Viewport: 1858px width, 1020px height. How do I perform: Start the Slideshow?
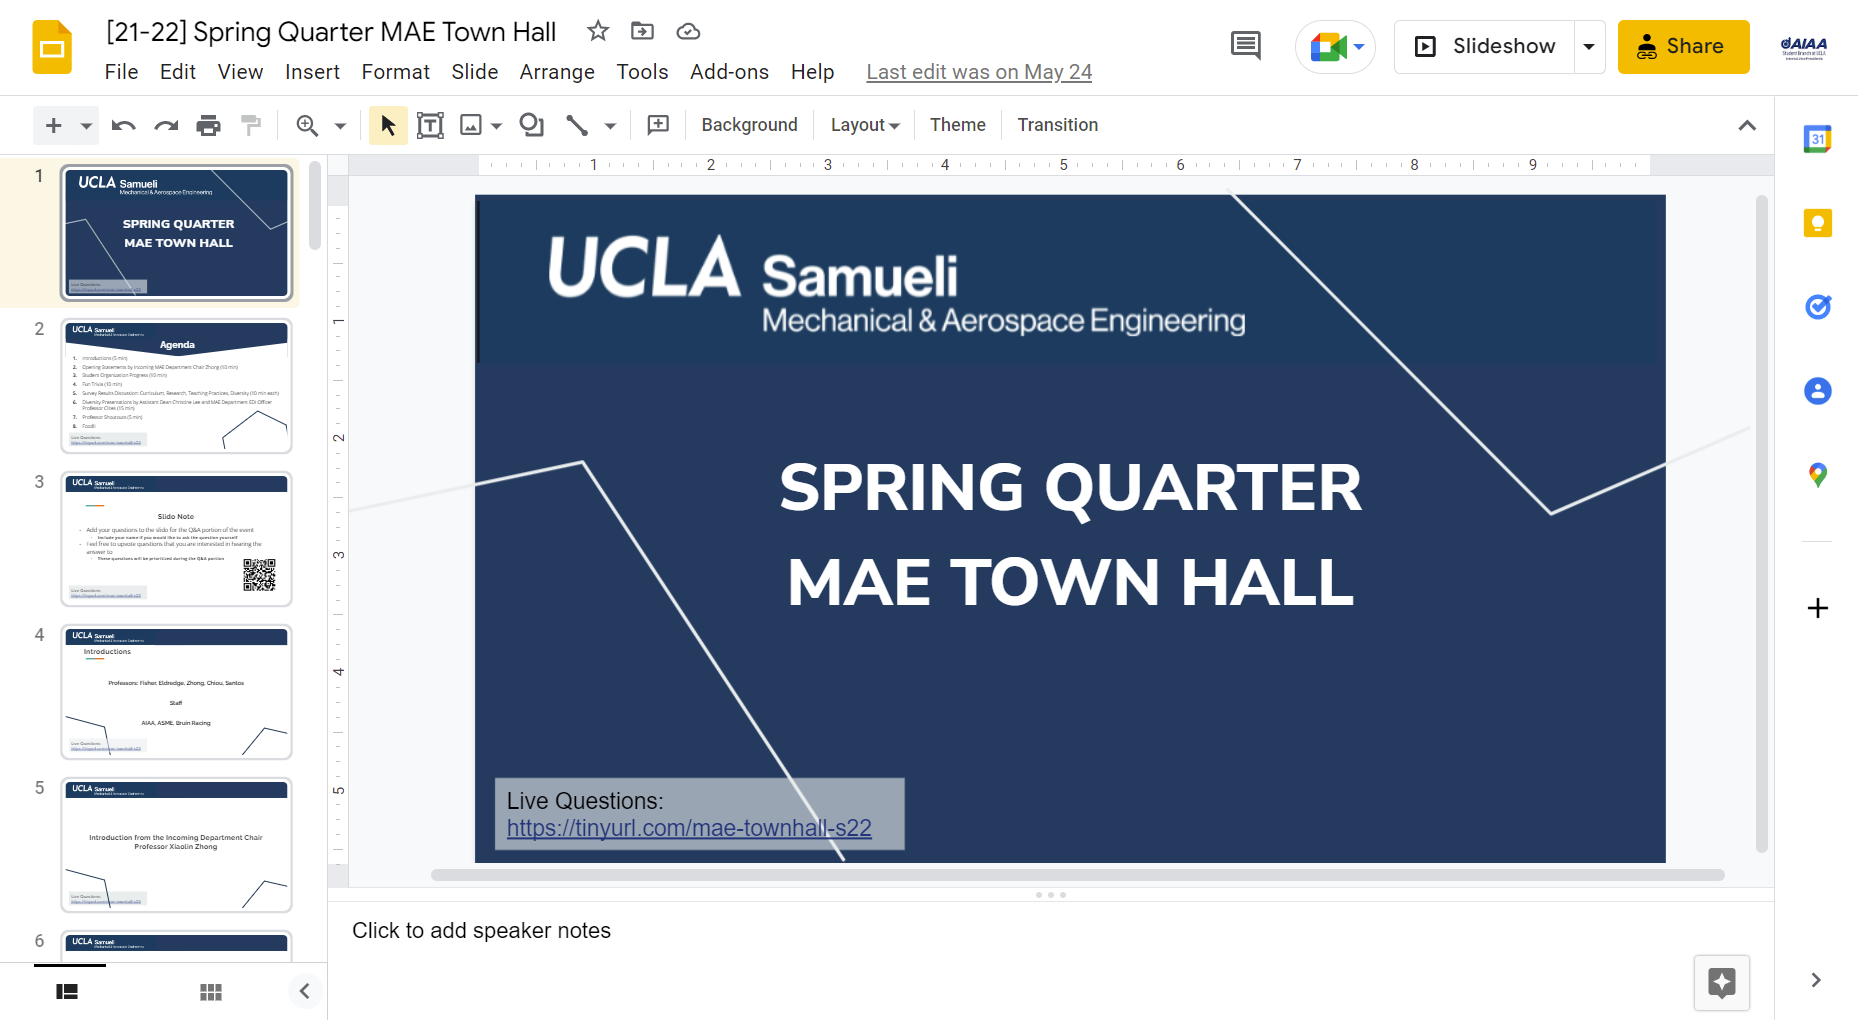(x=1485, y=47)
